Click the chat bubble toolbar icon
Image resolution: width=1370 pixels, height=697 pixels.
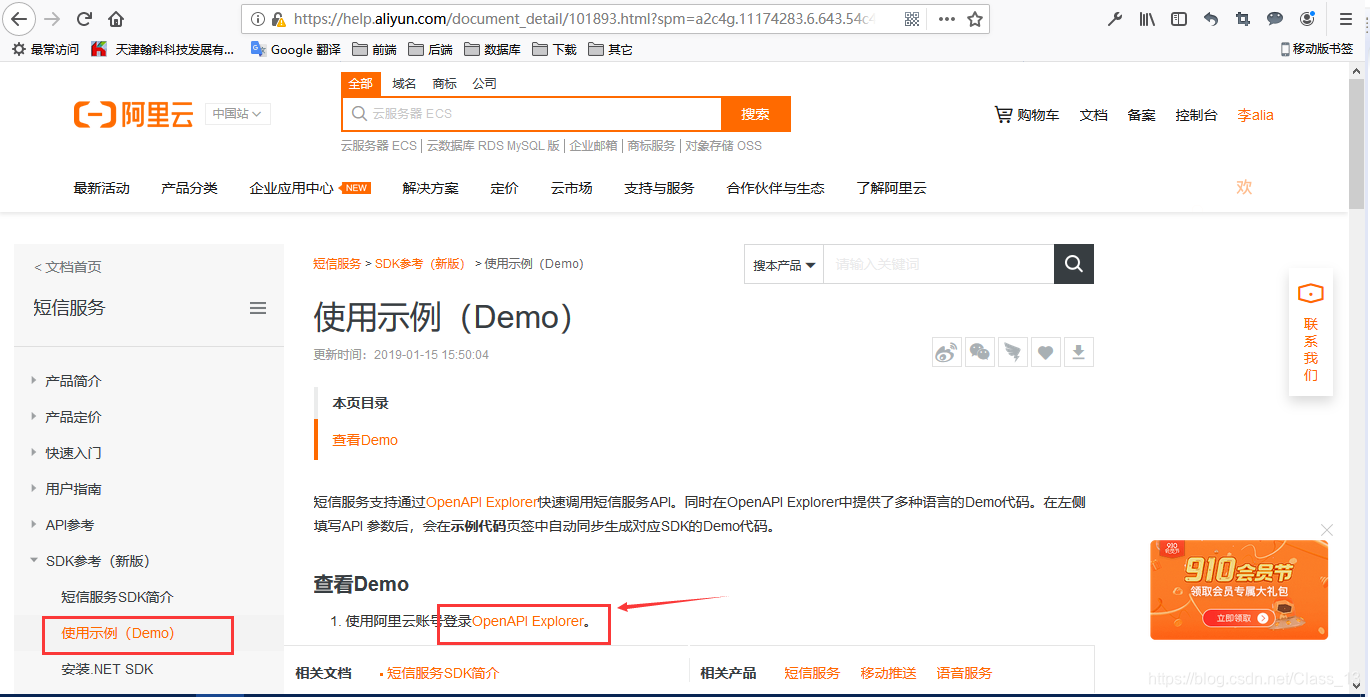pos(1275,19)
